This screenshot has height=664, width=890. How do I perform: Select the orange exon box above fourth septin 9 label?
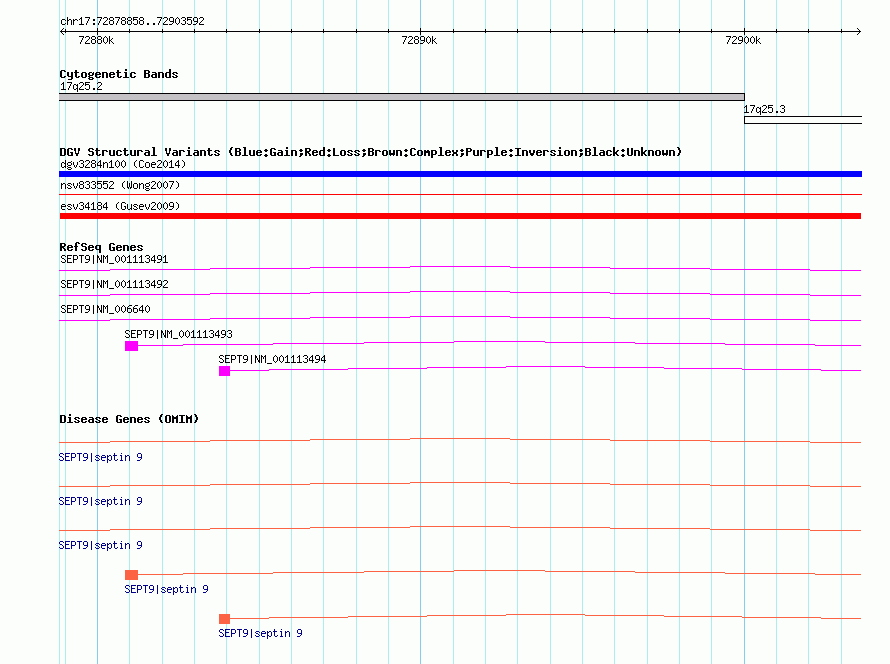coord(131,575)
